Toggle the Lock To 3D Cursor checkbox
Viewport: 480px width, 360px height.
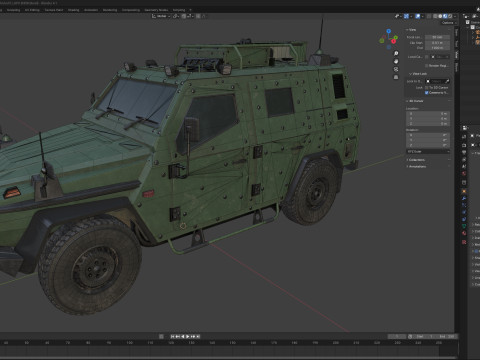(x=427, y=87)
